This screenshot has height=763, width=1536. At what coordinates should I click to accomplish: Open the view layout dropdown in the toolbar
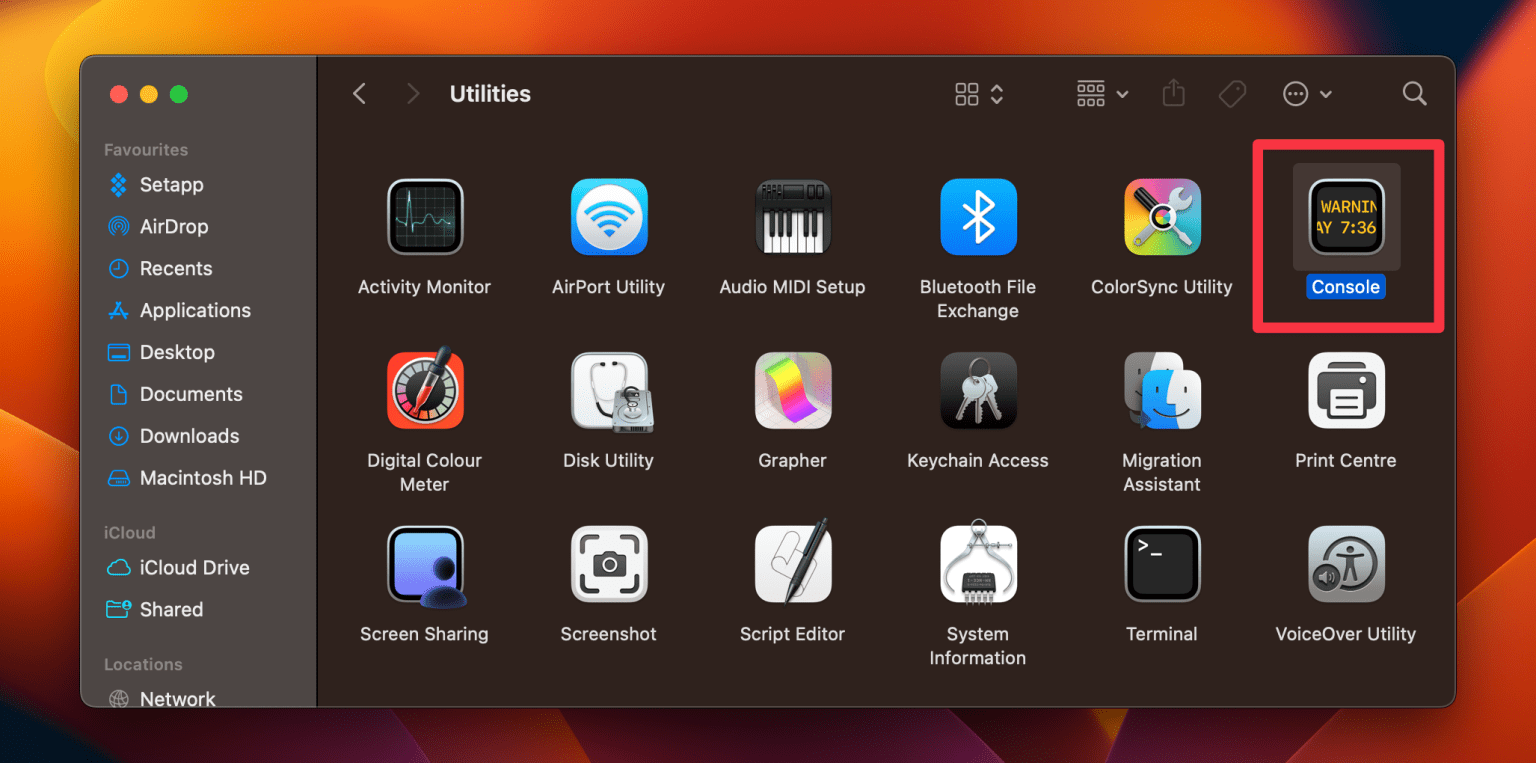[x=977, y=93]
